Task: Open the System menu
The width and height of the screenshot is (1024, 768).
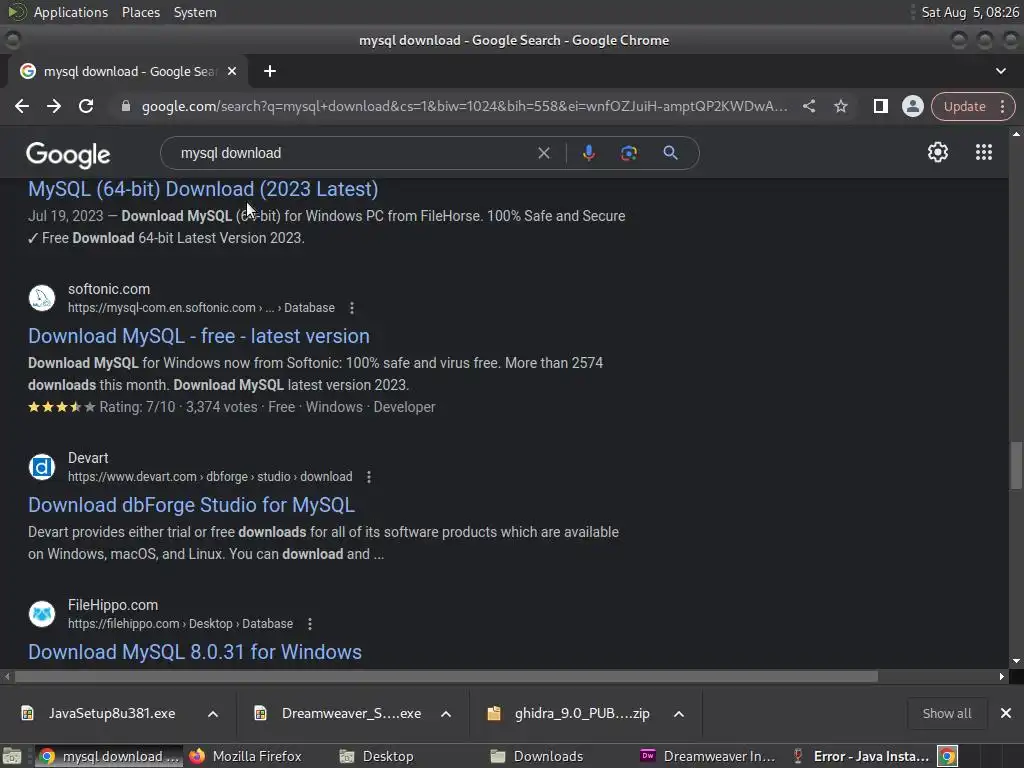Action: tap(195, 12)
